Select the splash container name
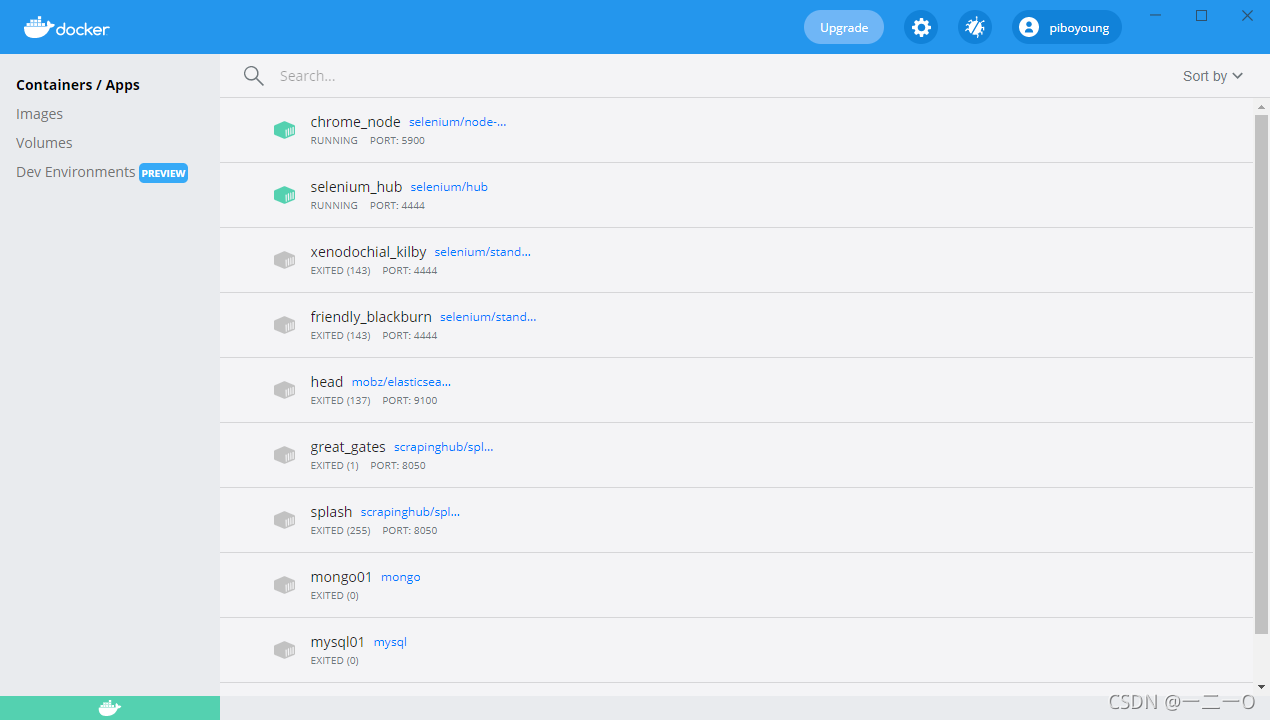This screenshot has width=1270, height=720. point(331,512)
